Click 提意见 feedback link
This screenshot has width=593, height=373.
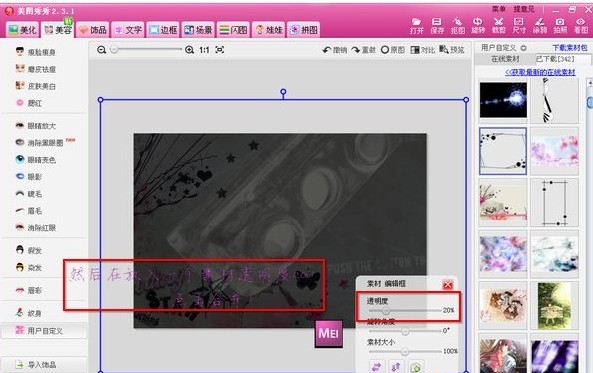point(524,9)
